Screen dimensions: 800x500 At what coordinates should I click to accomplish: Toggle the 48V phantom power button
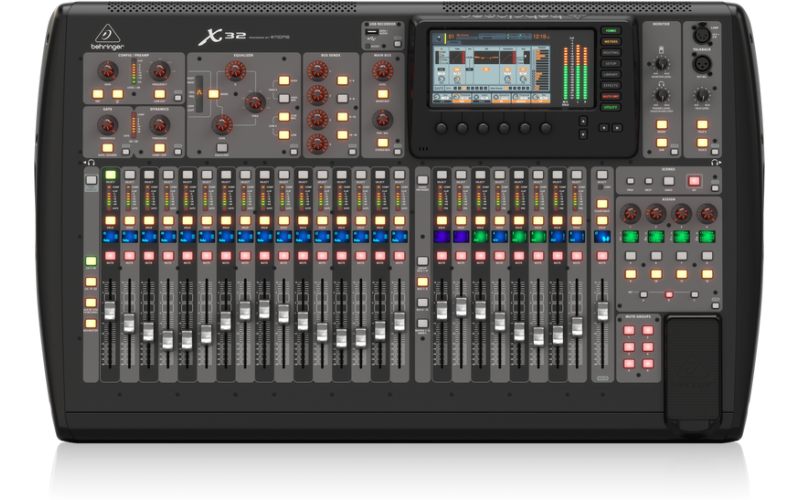[x=97, y=94]
